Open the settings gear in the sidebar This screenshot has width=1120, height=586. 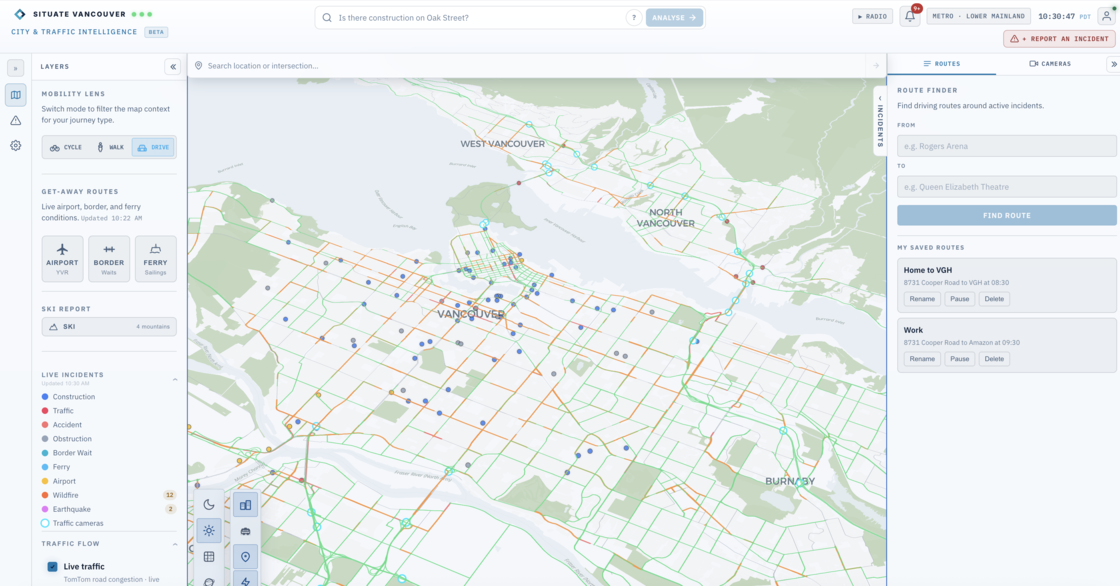16,145
